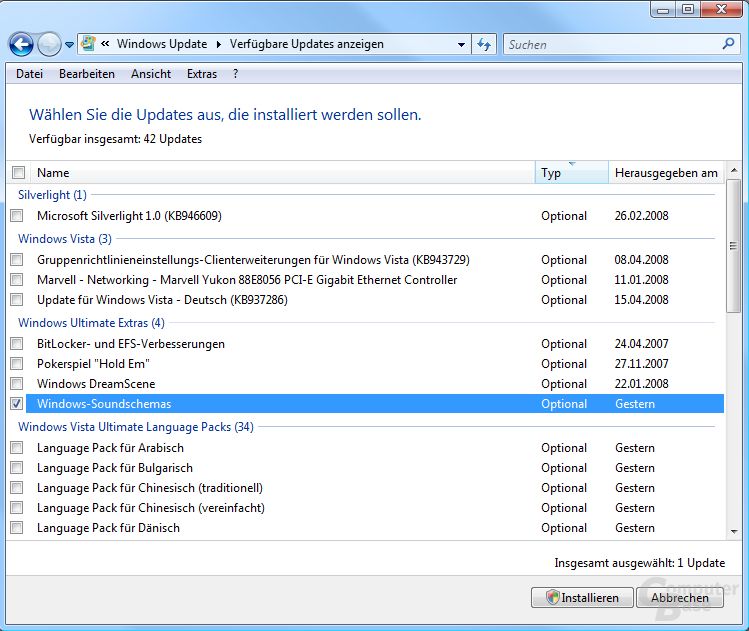
Task: Close the Windows Update window
Action: point(721,10)
